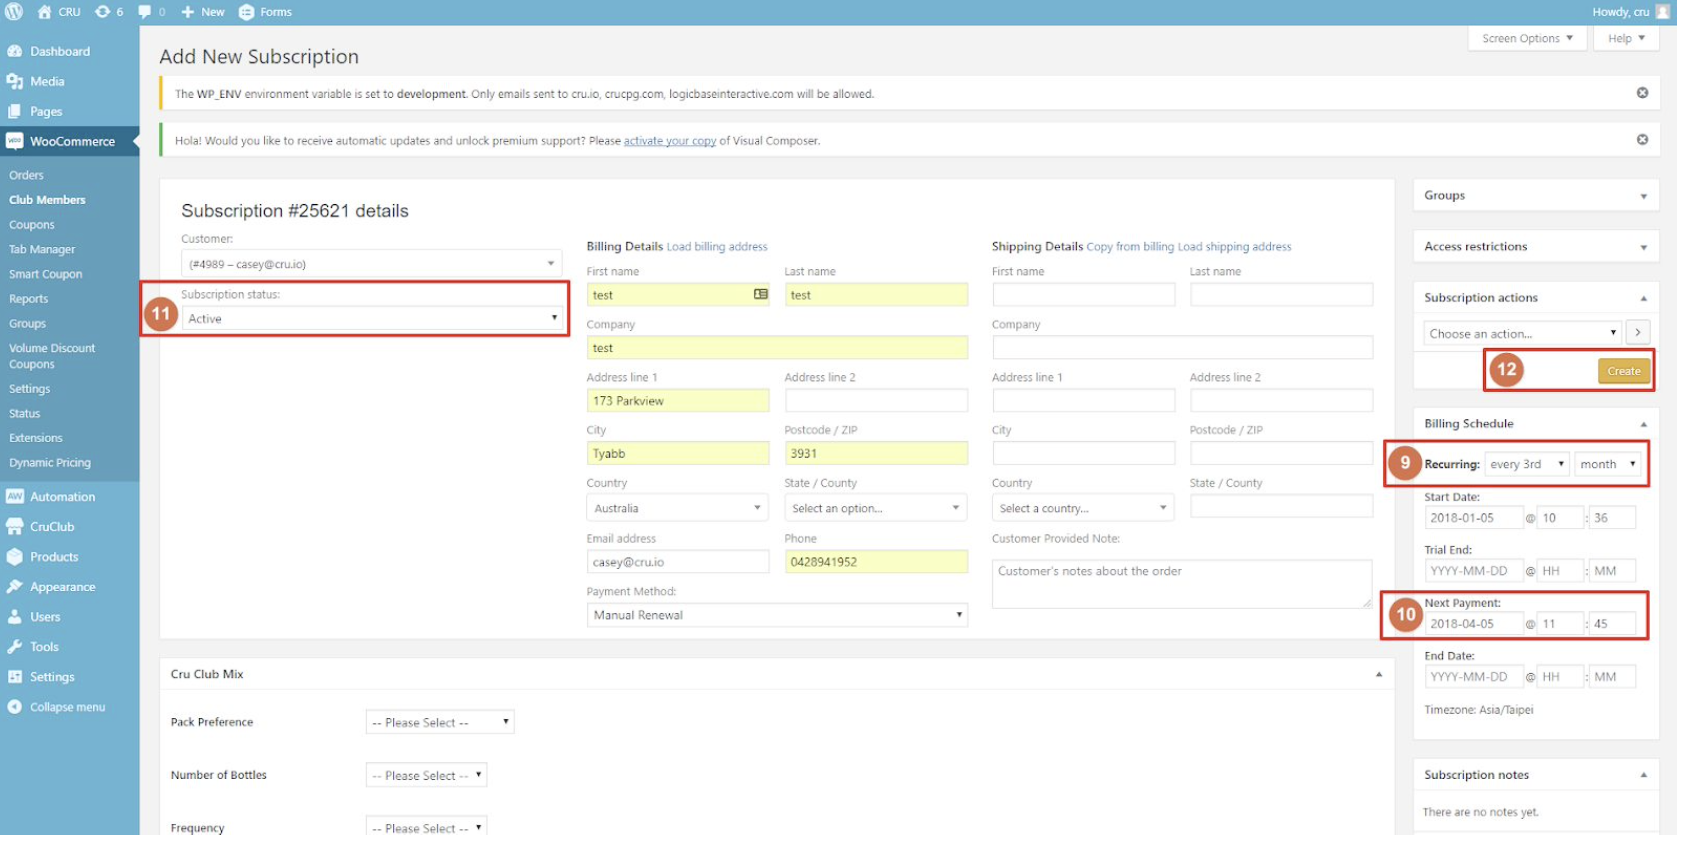Open Number of Bottles dropdown

426,775
